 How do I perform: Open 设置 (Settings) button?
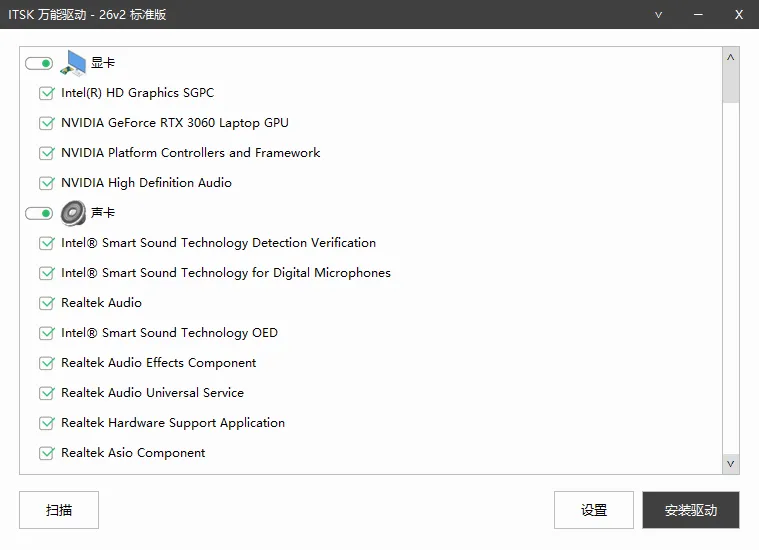coord(594,510)
